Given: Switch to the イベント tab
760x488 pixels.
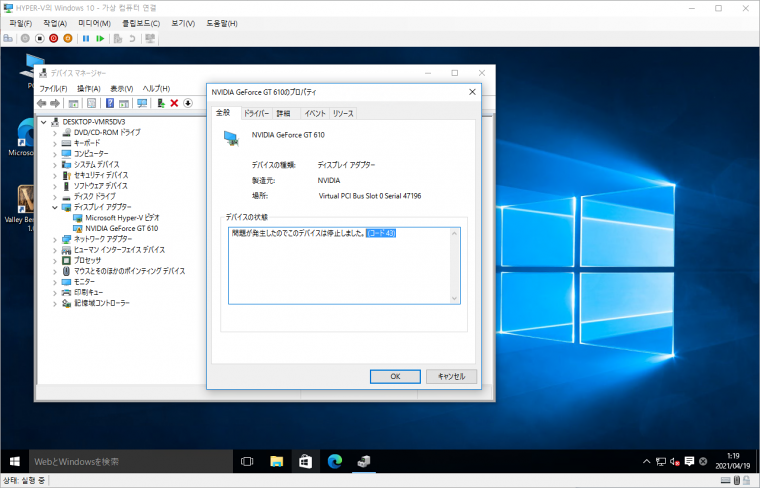Looking at the screenshot, I should (x=315, y=113).
